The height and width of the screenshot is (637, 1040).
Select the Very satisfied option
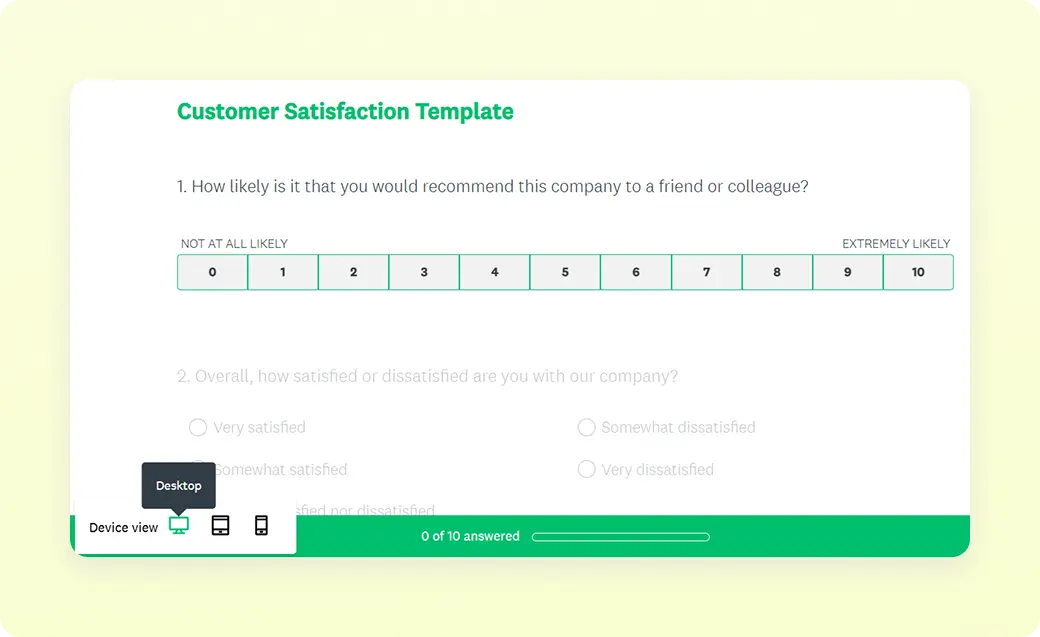click(x=198, y=428)
